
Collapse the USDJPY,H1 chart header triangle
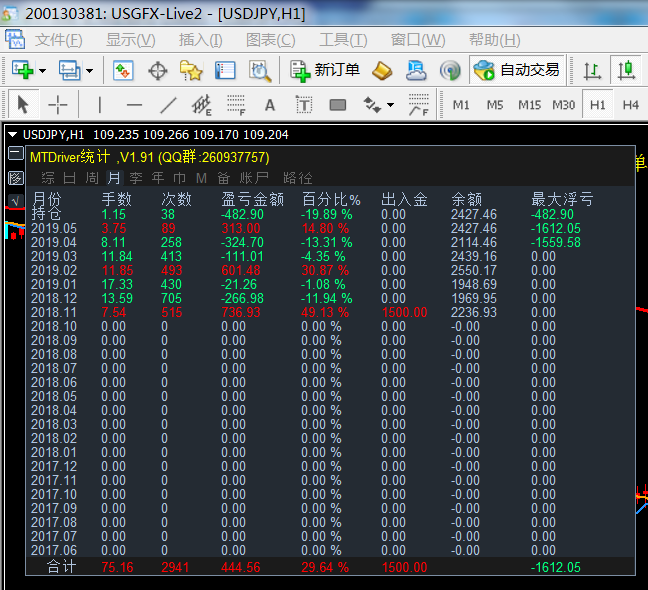click(x=12, y=134)
